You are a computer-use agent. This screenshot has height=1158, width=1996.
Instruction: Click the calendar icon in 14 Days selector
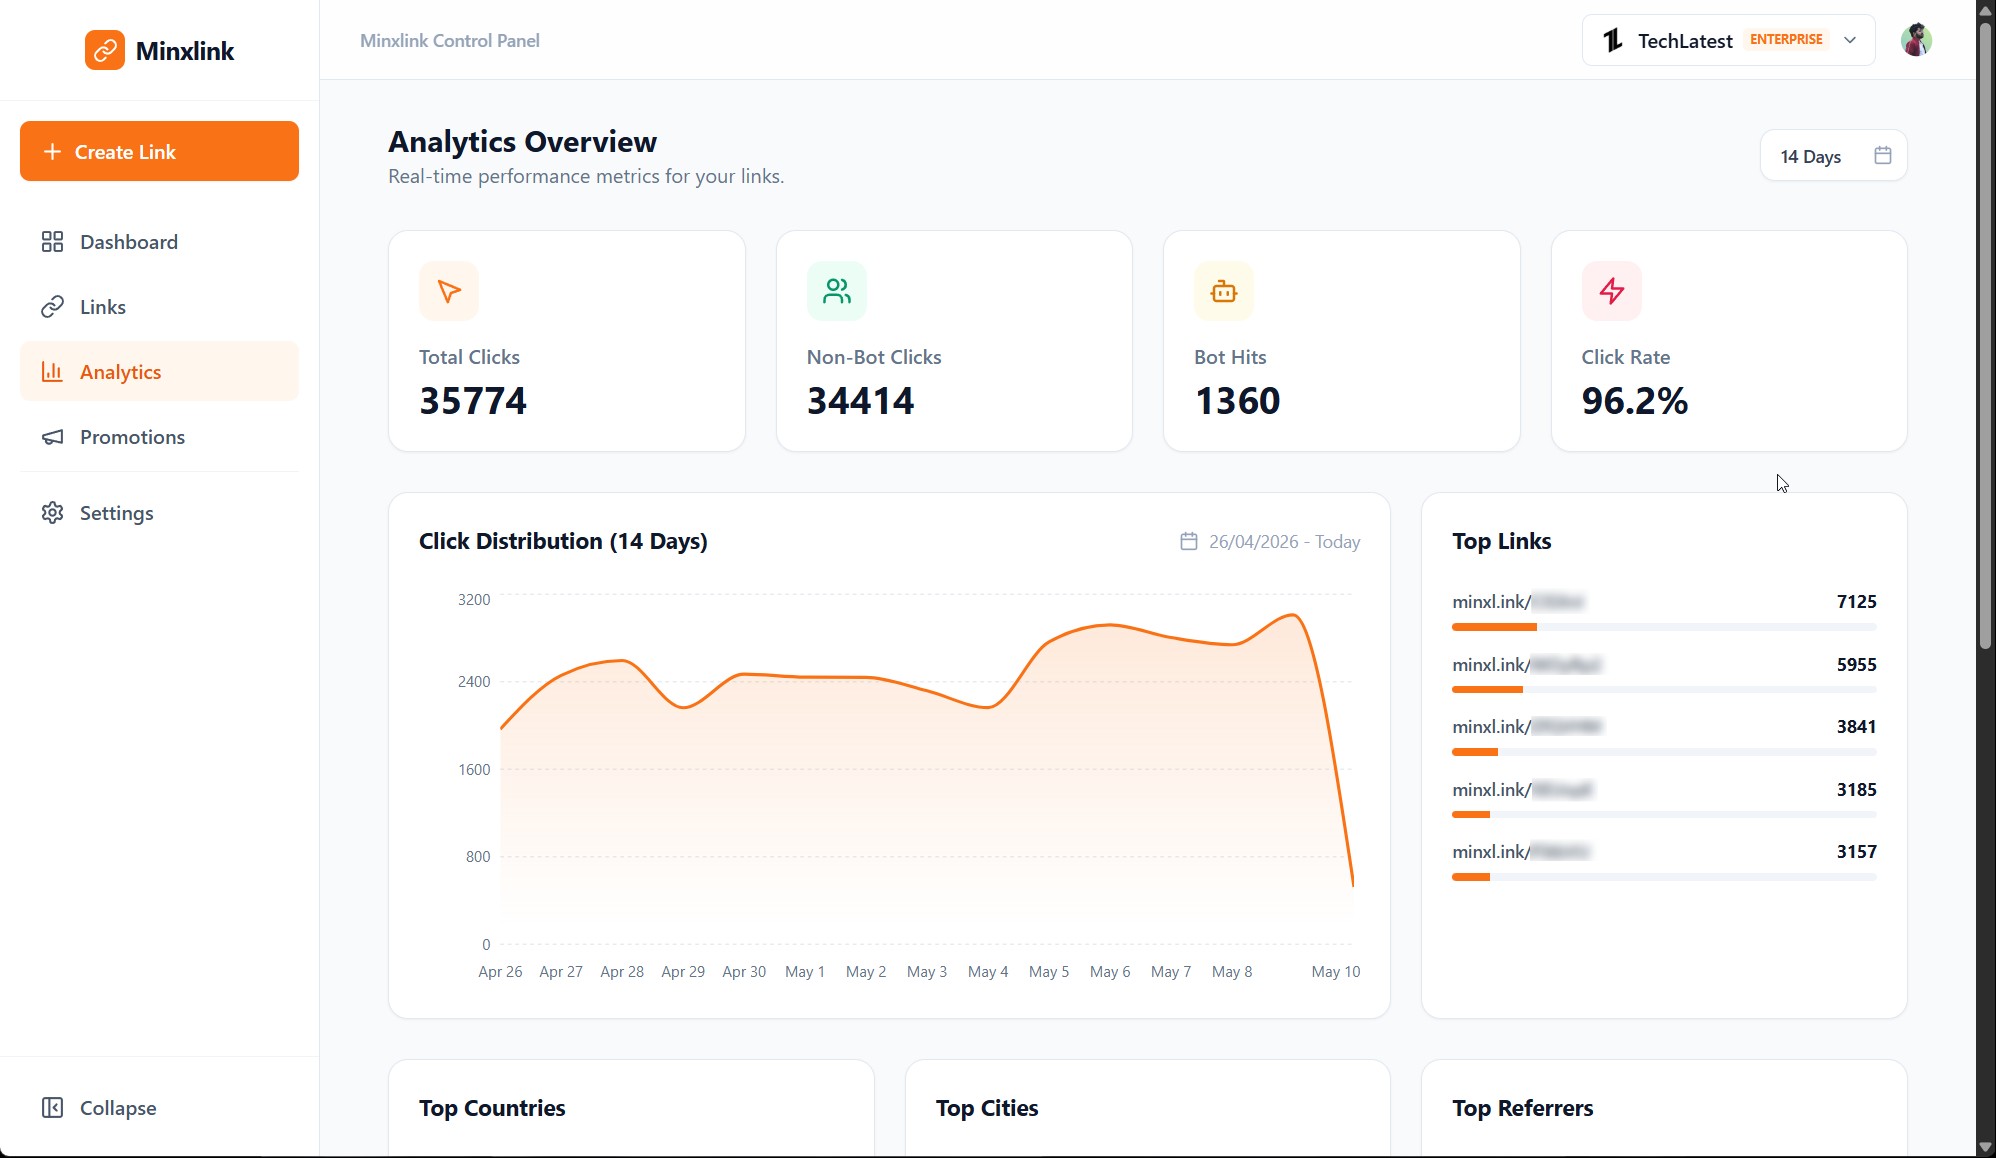click(1882, 155)
